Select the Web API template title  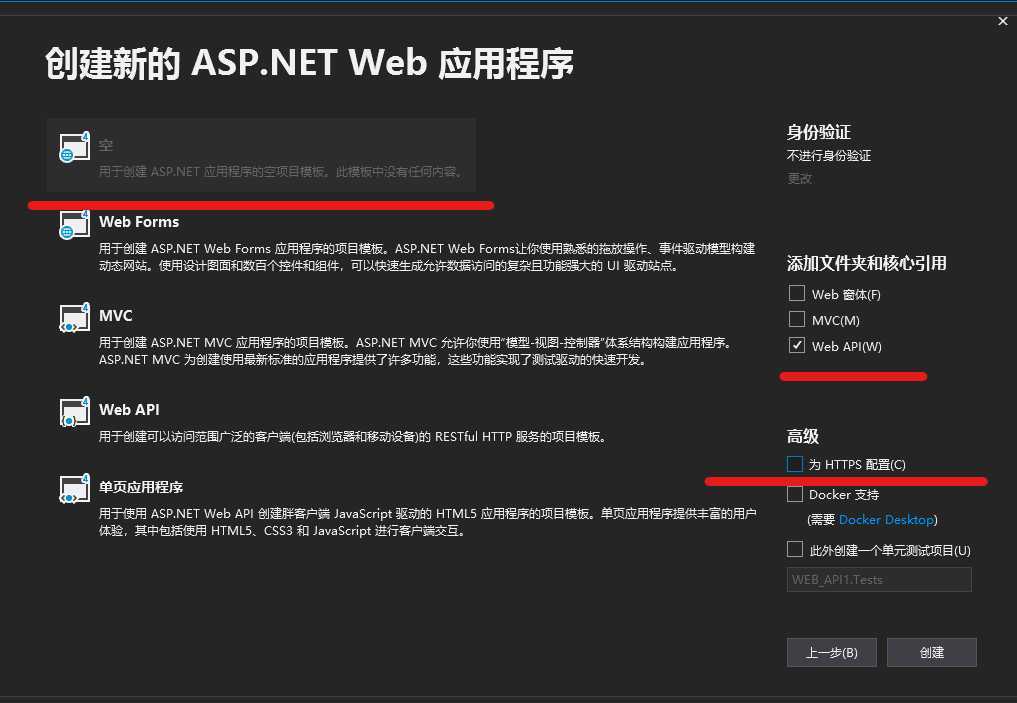pyautogui.click(x=129, y=410)
